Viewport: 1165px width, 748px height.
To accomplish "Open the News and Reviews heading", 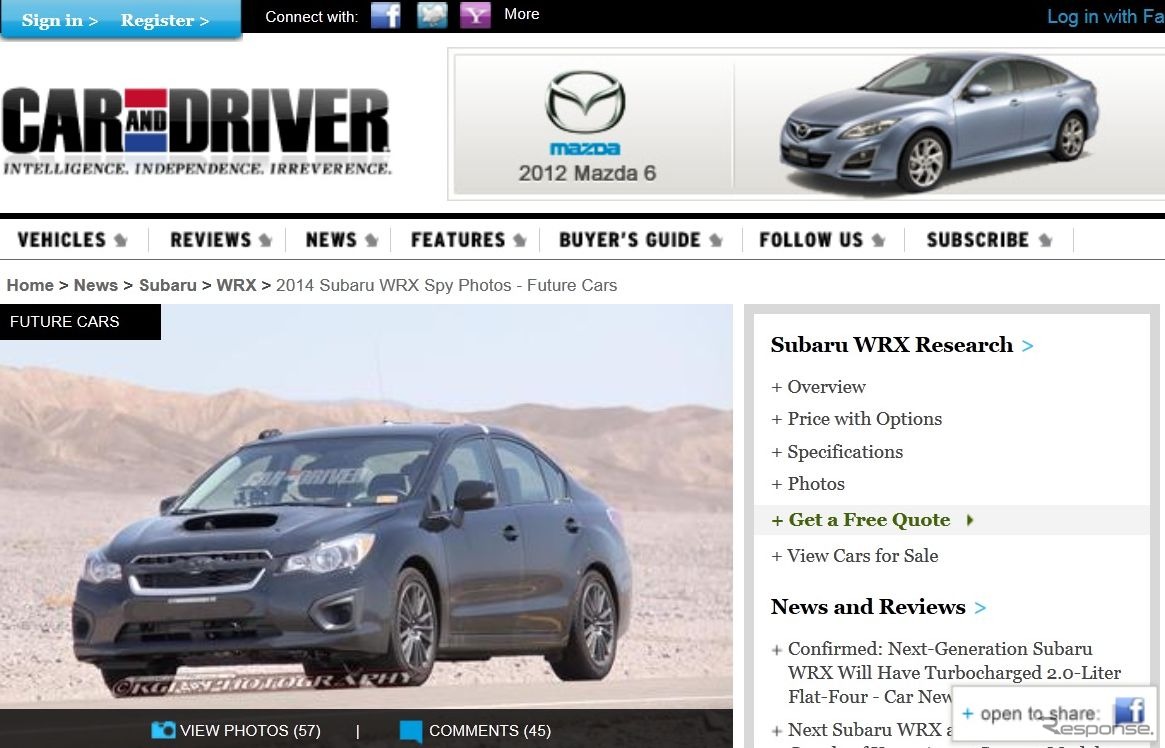I will click(868, 607).
